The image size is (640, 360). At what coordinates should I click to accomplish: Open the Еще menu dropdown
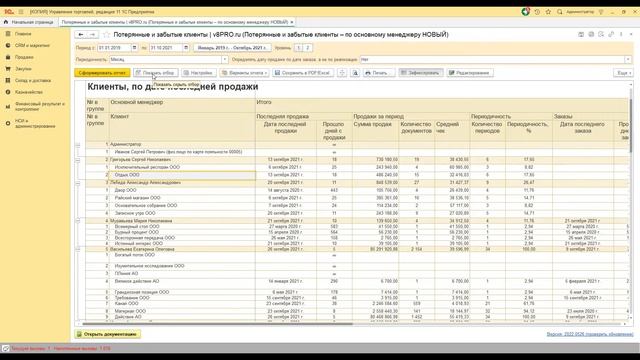pyautogui.click(x=623, y=73)
